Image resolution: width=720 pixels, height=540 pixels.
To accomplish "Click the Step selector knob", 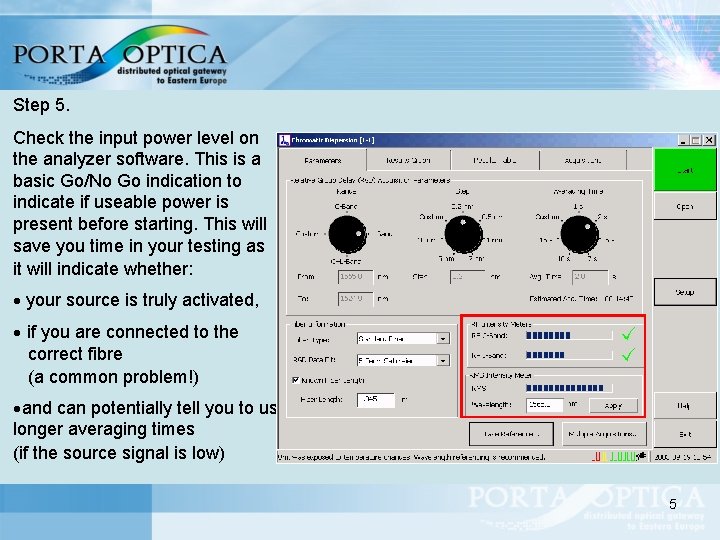I will pyautogui.click(x=463, y=235).
